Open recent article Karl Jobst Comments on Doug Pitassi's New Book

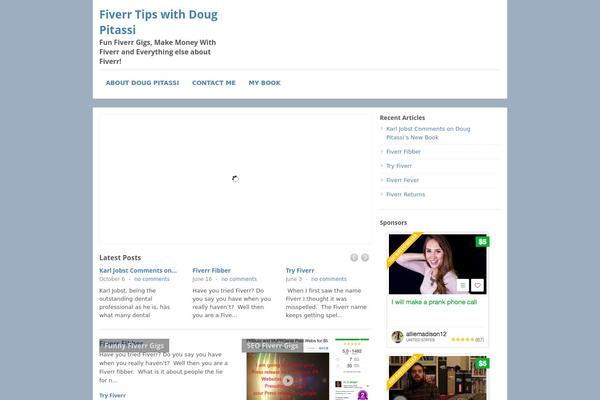tap(428, 133)
